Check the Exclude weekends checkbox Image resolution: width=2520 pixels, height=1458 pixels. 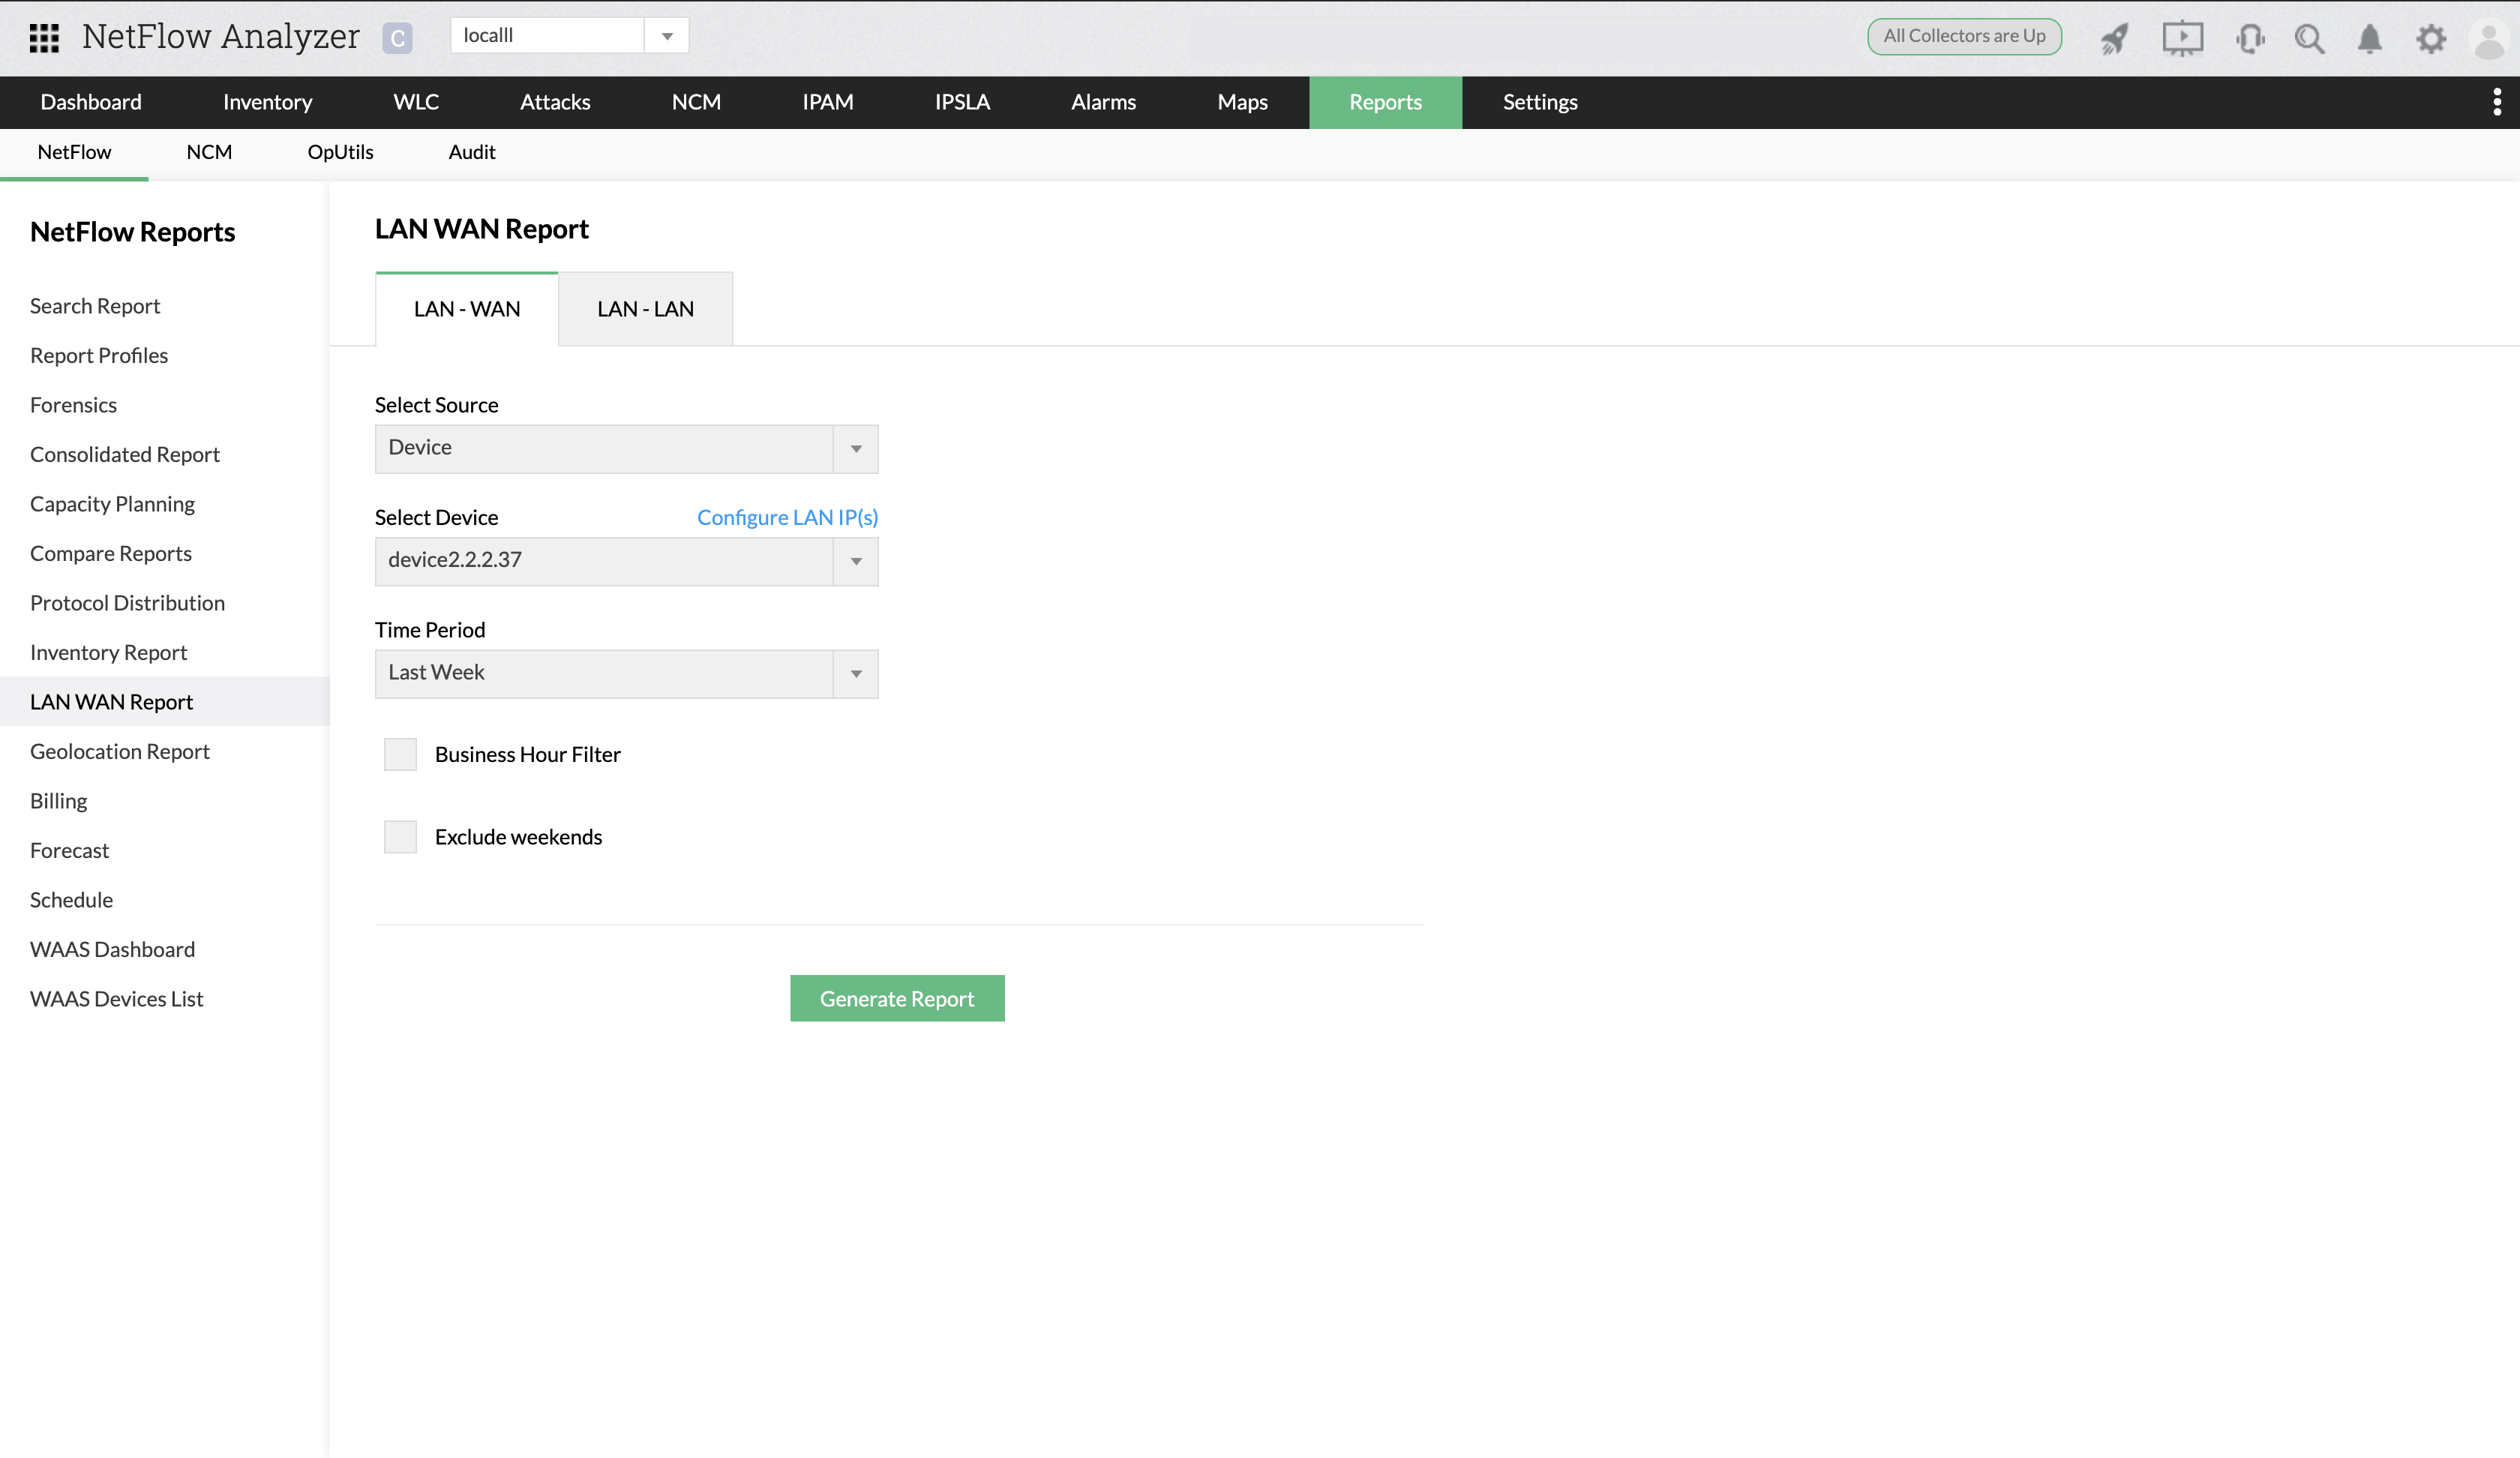[400, 837]
